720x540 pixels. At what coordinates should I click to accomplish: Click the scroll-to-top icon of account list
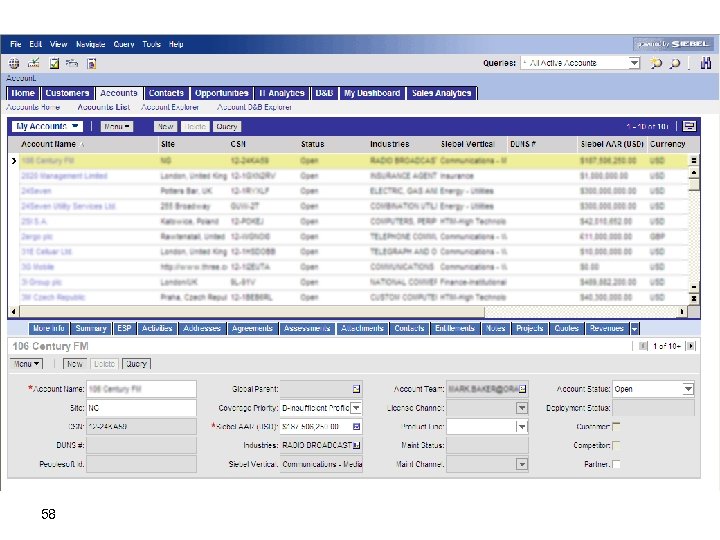(694, 160)
